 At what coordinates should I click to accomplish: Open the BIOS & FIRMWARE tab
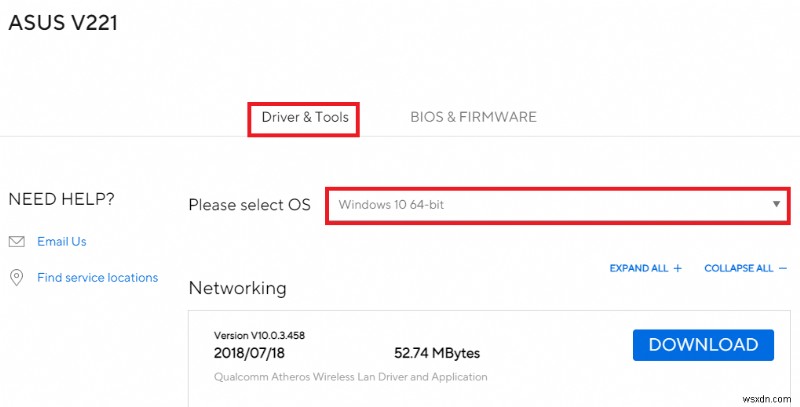click(x=473, y=117)
